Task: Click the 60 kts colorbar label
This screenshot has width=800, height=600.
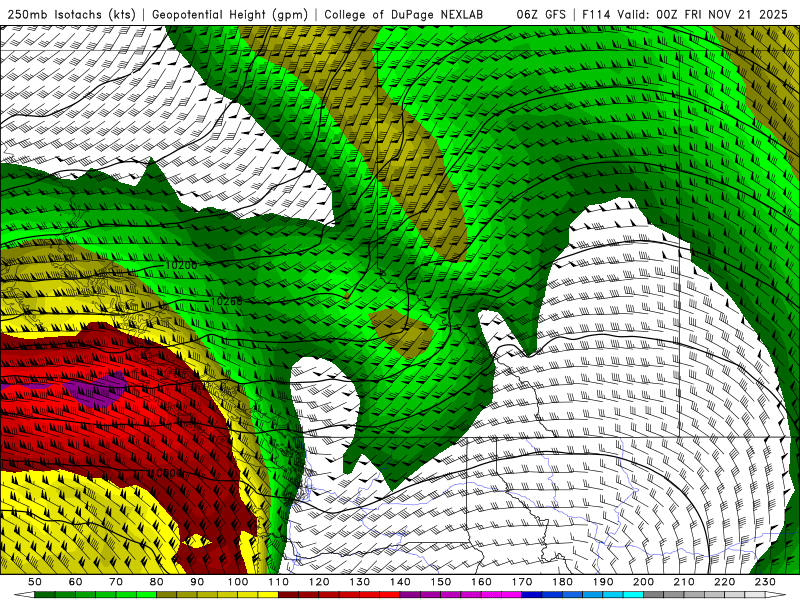Action: point(75,582)
